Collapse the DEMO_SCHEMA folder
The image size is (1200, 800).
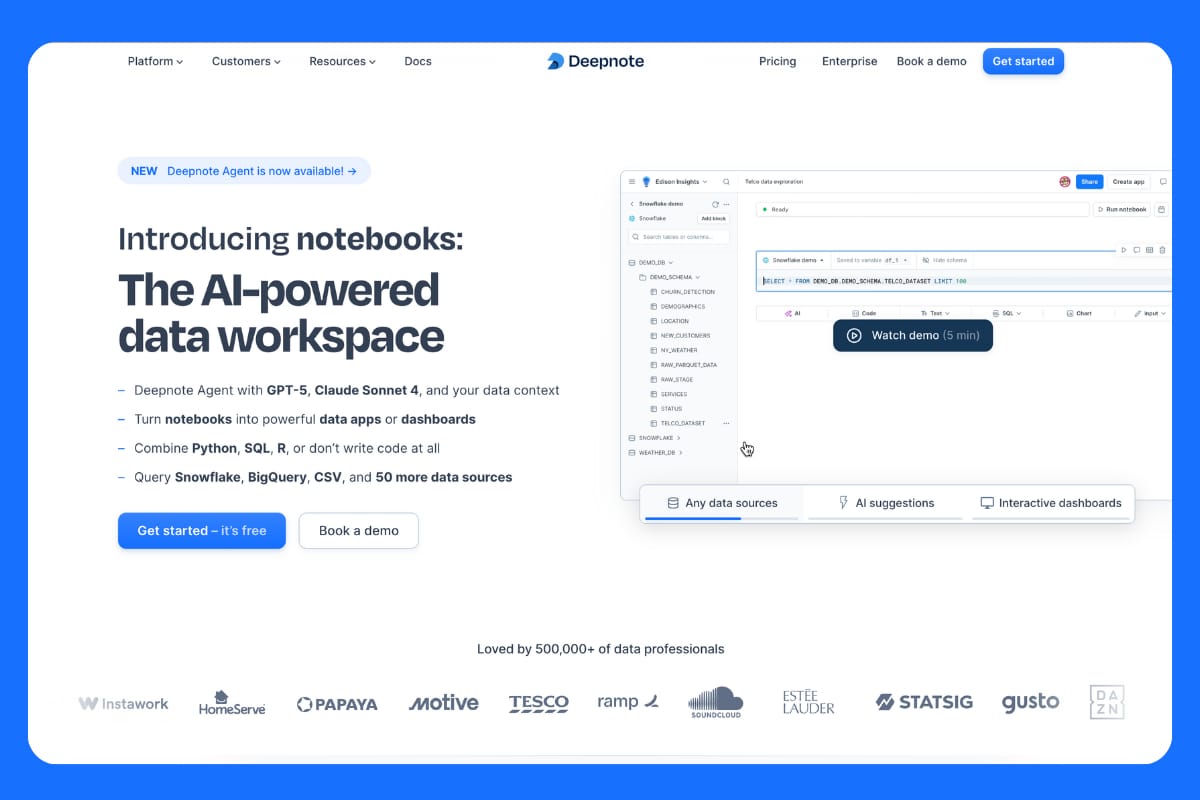pos(698,277)
